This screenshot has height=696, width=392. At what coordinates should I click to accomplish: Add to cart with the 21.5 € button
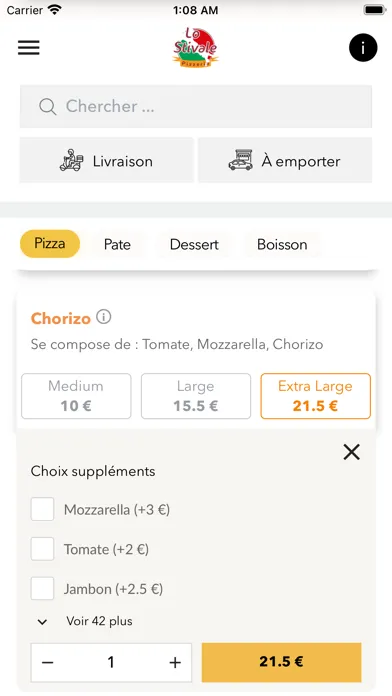pyautogui.click(x=281, y=662)
